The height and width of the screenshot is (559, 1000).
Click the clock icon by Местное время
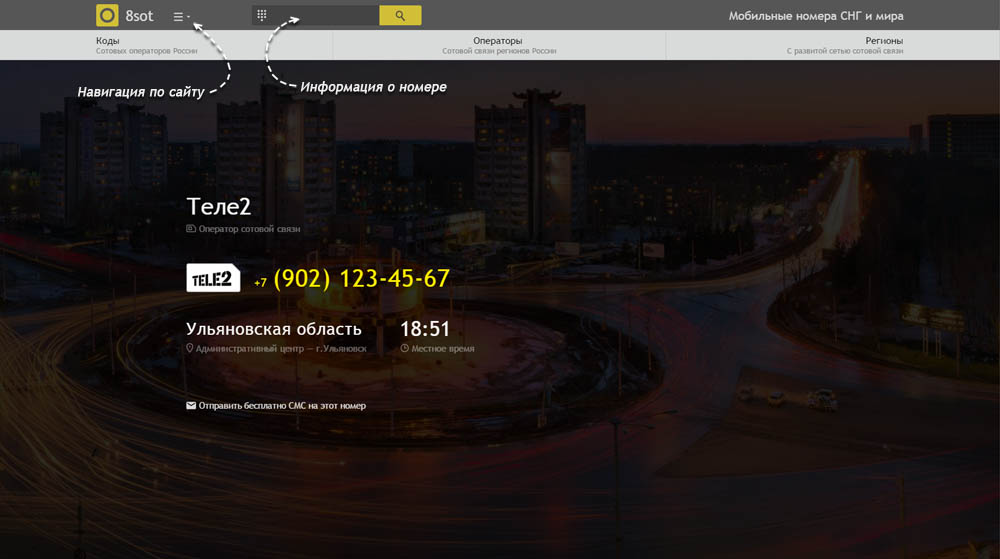click(x=404, y=349)
